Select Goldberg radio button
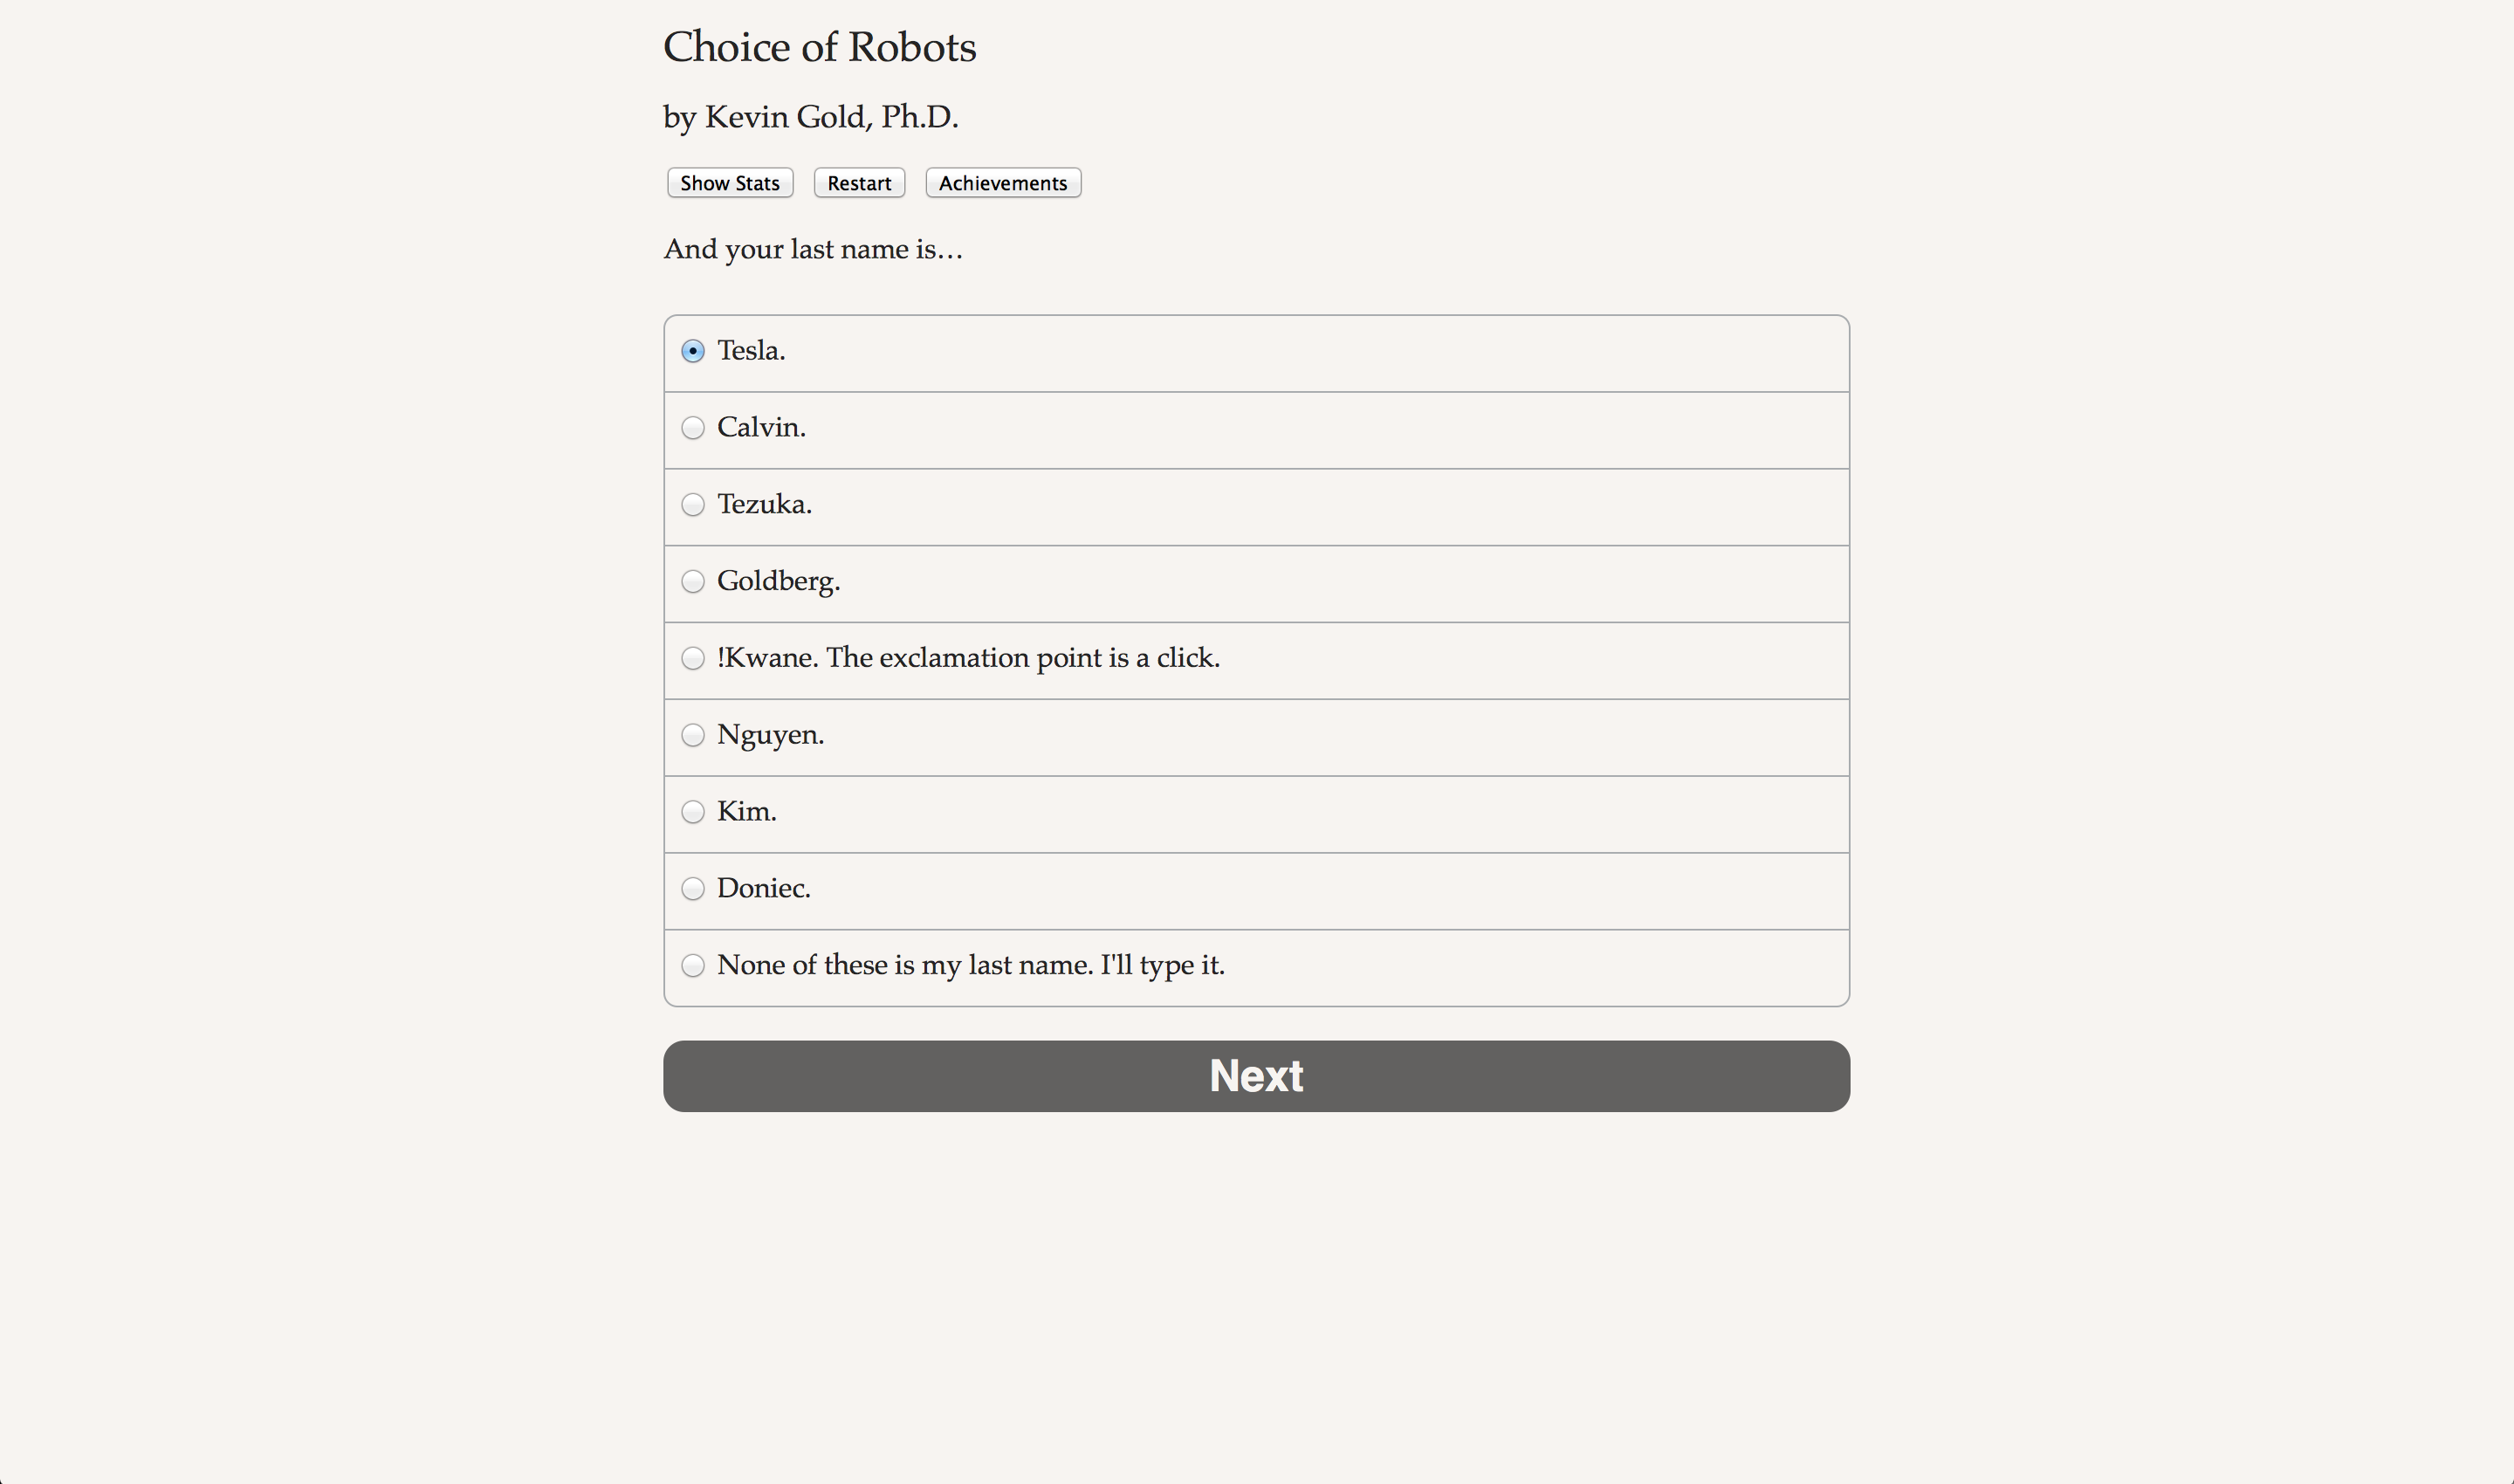Viewport: 2514px width, 1484px height. coord(693,581)
